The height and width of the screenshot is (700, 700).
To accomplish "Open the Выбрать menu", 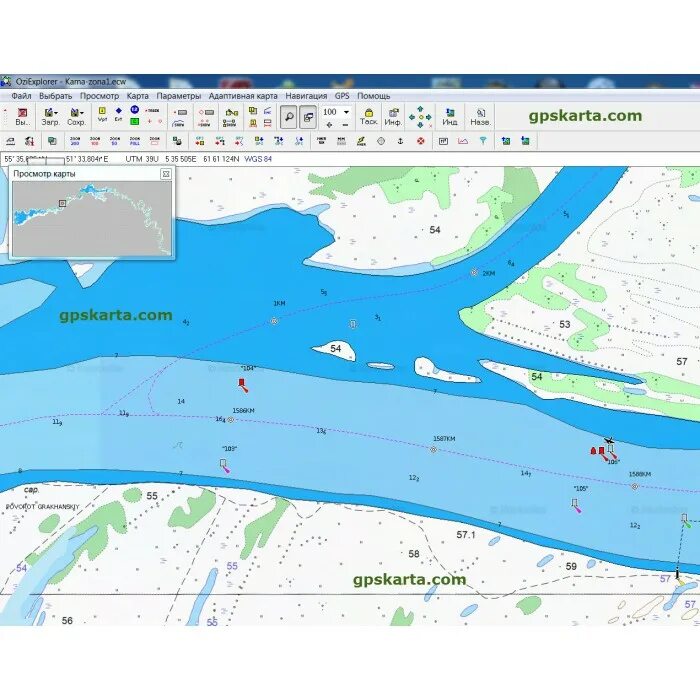I will [x=55, y=96].
